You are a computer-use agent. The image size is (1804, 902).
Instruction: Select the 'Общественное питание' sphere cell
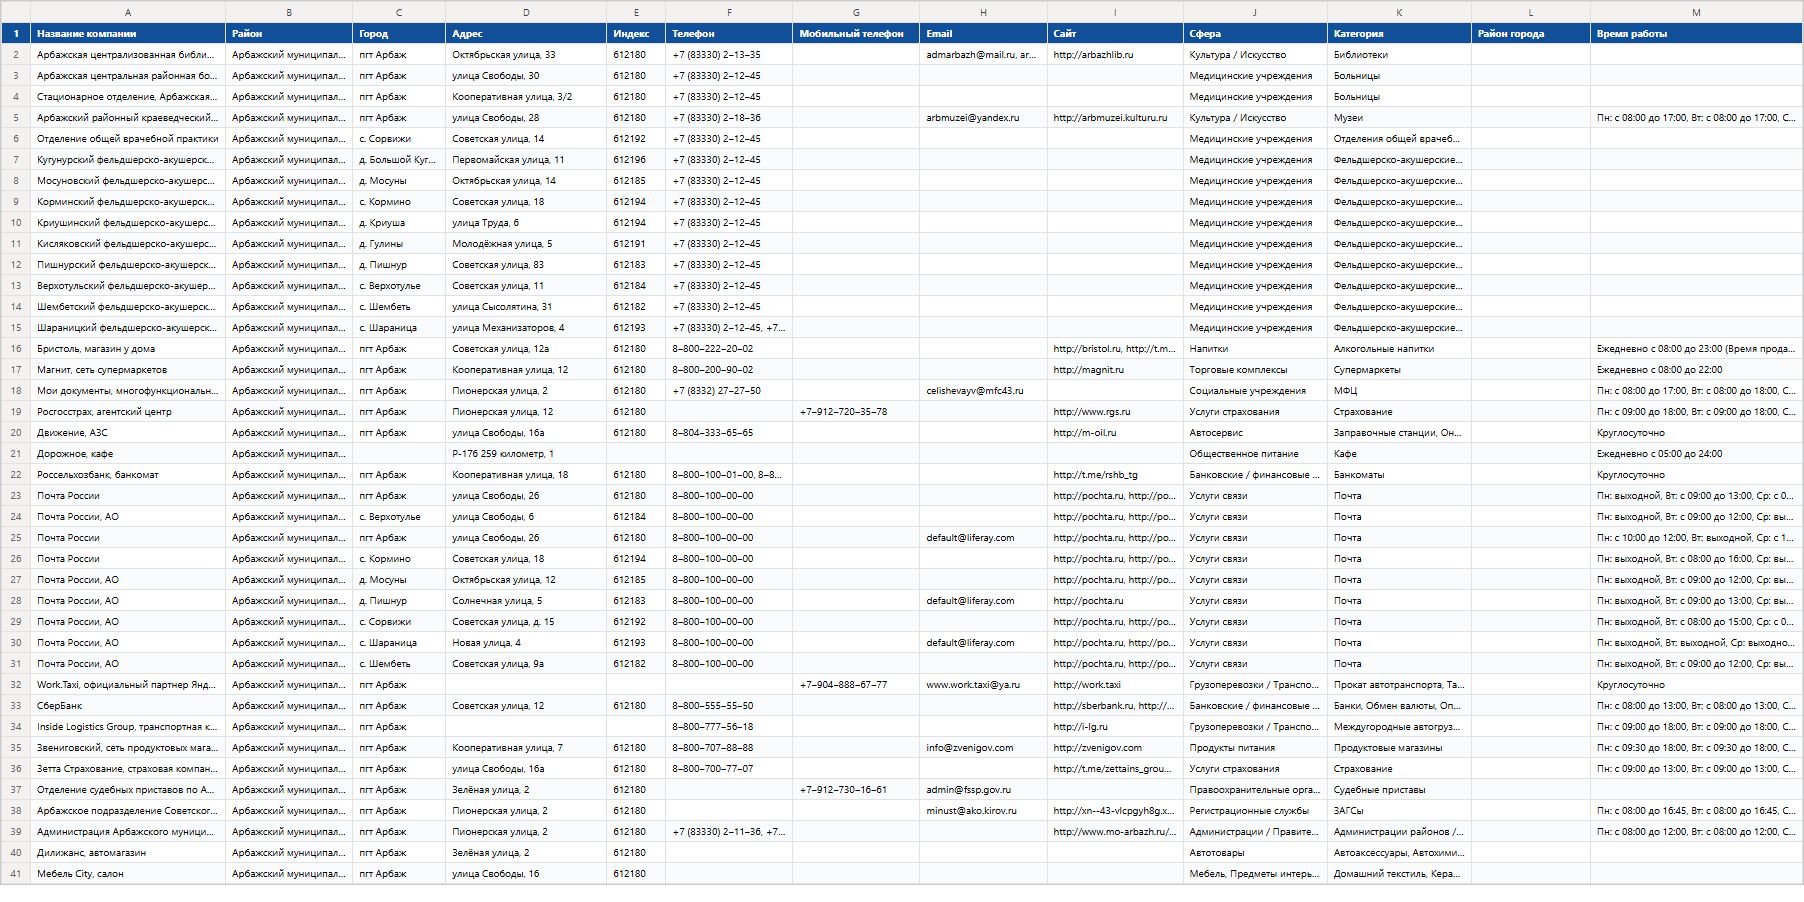pos(1255,454)
